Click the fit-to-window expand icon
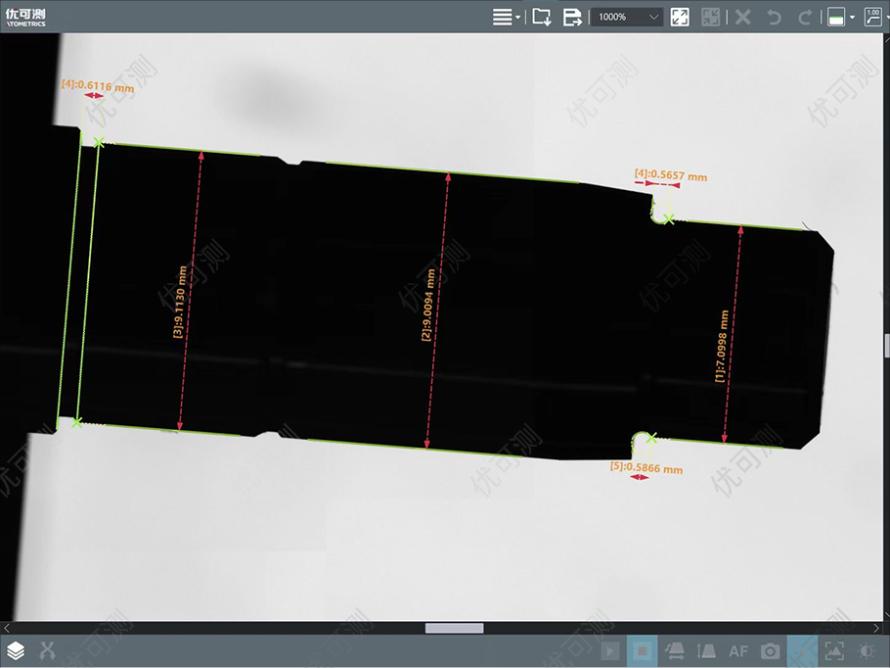 [679, 17]
